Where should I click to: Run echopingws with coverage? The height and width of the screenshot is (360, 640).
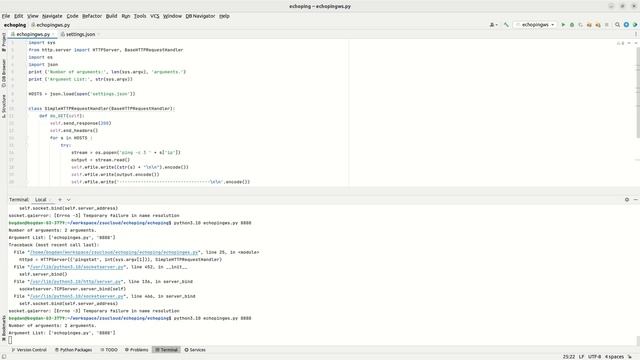coord(580,25)
